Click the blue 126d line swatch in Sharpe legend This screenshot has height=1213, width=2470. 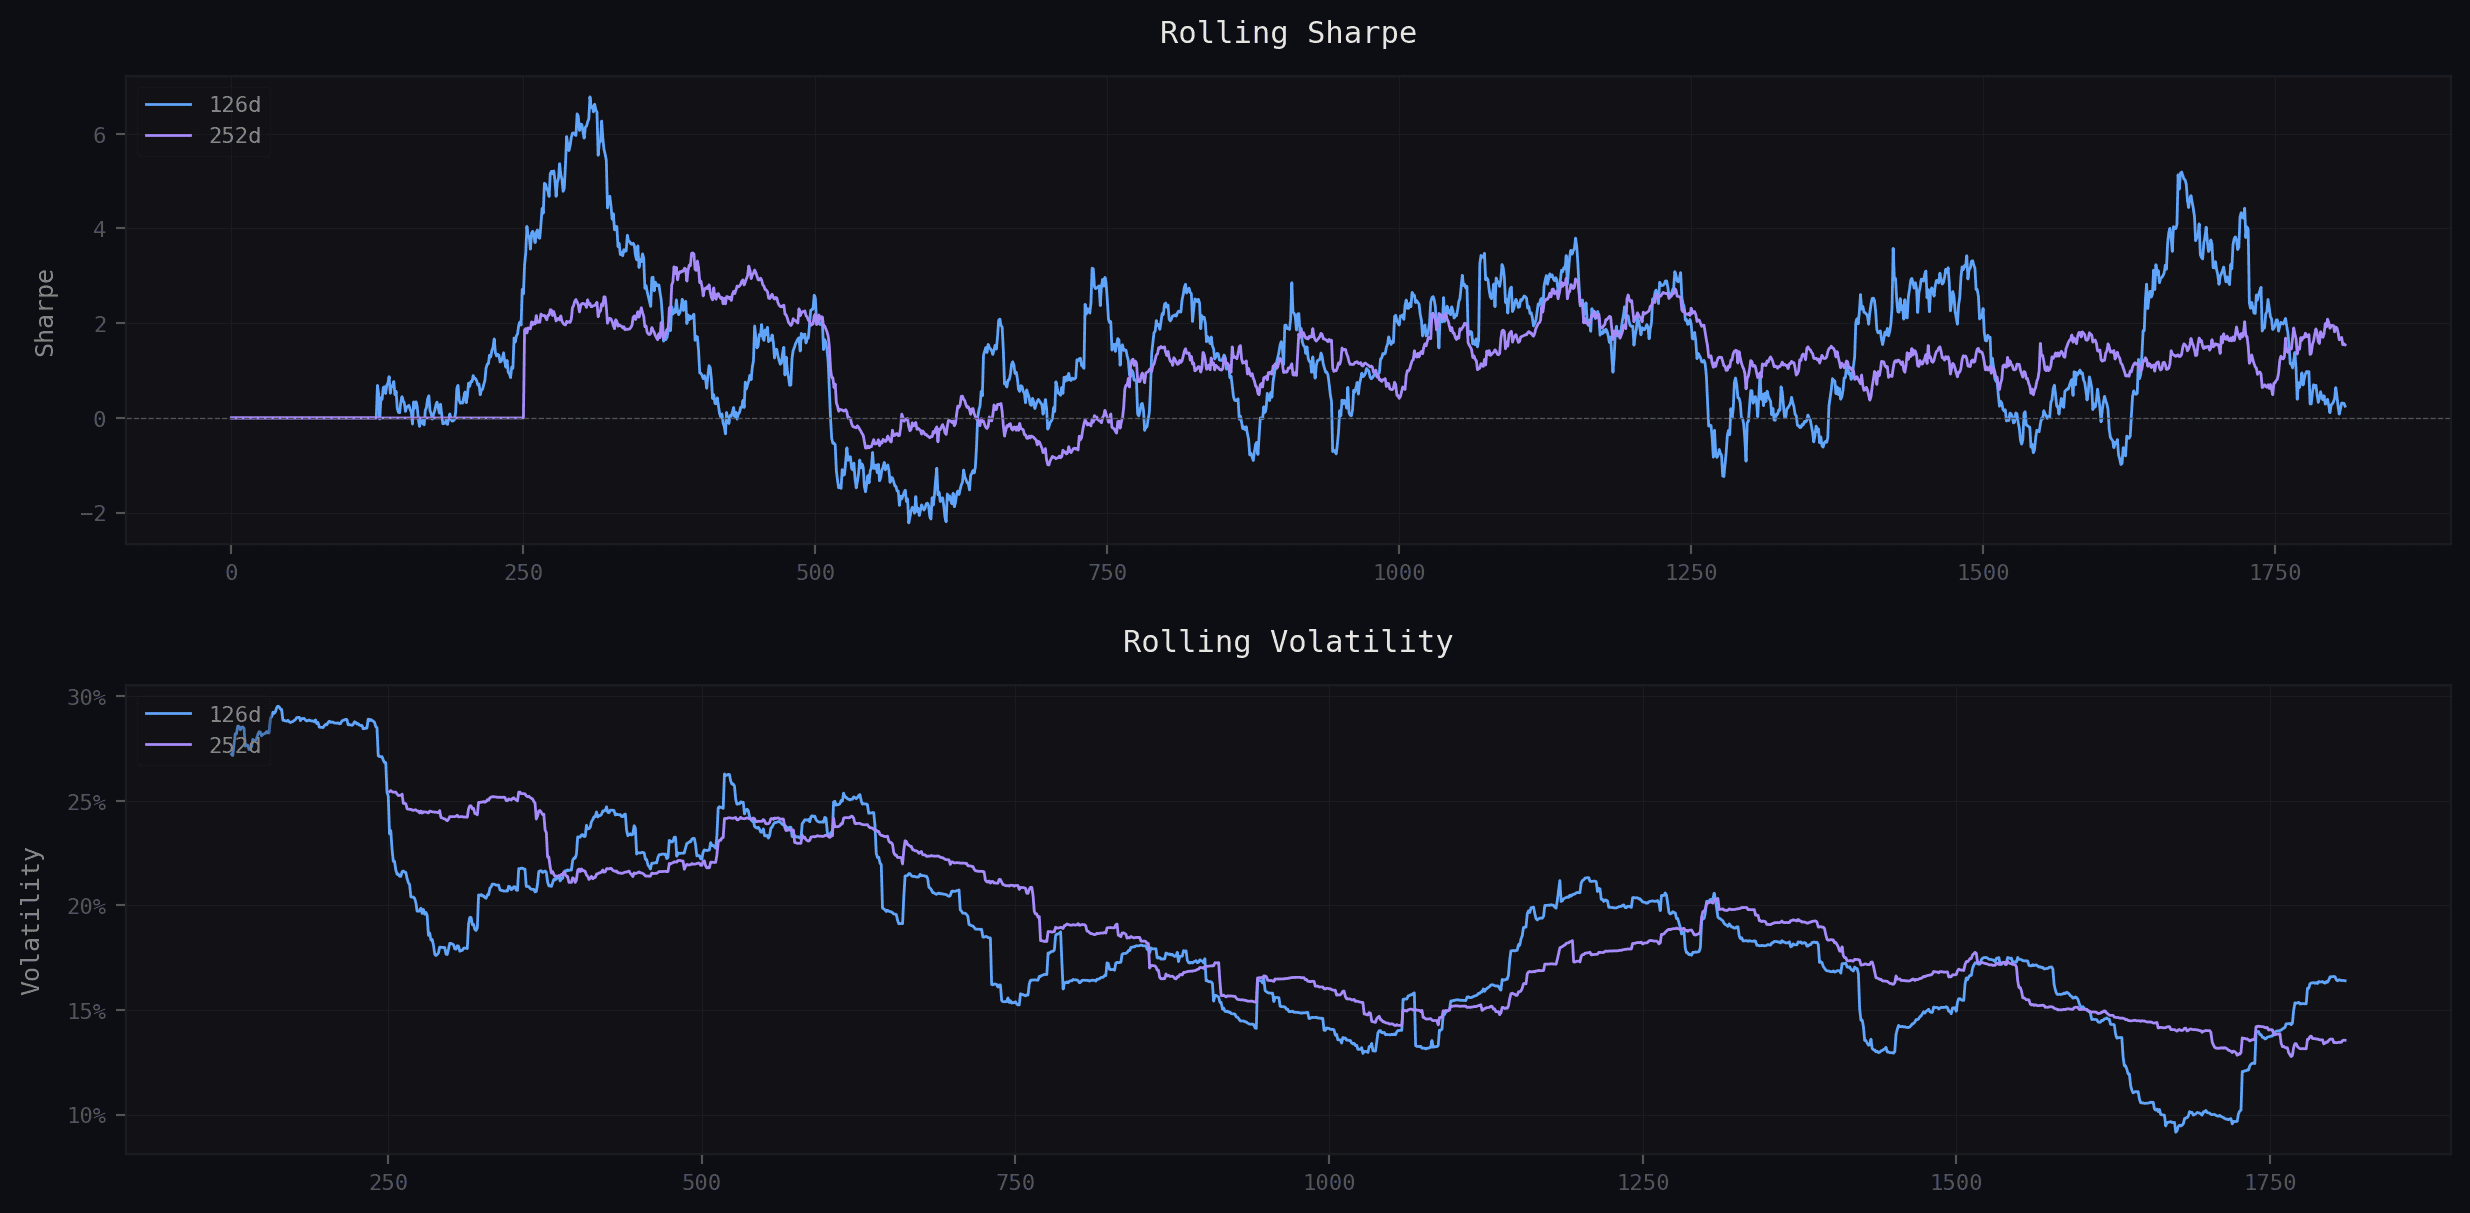point(168,105)
